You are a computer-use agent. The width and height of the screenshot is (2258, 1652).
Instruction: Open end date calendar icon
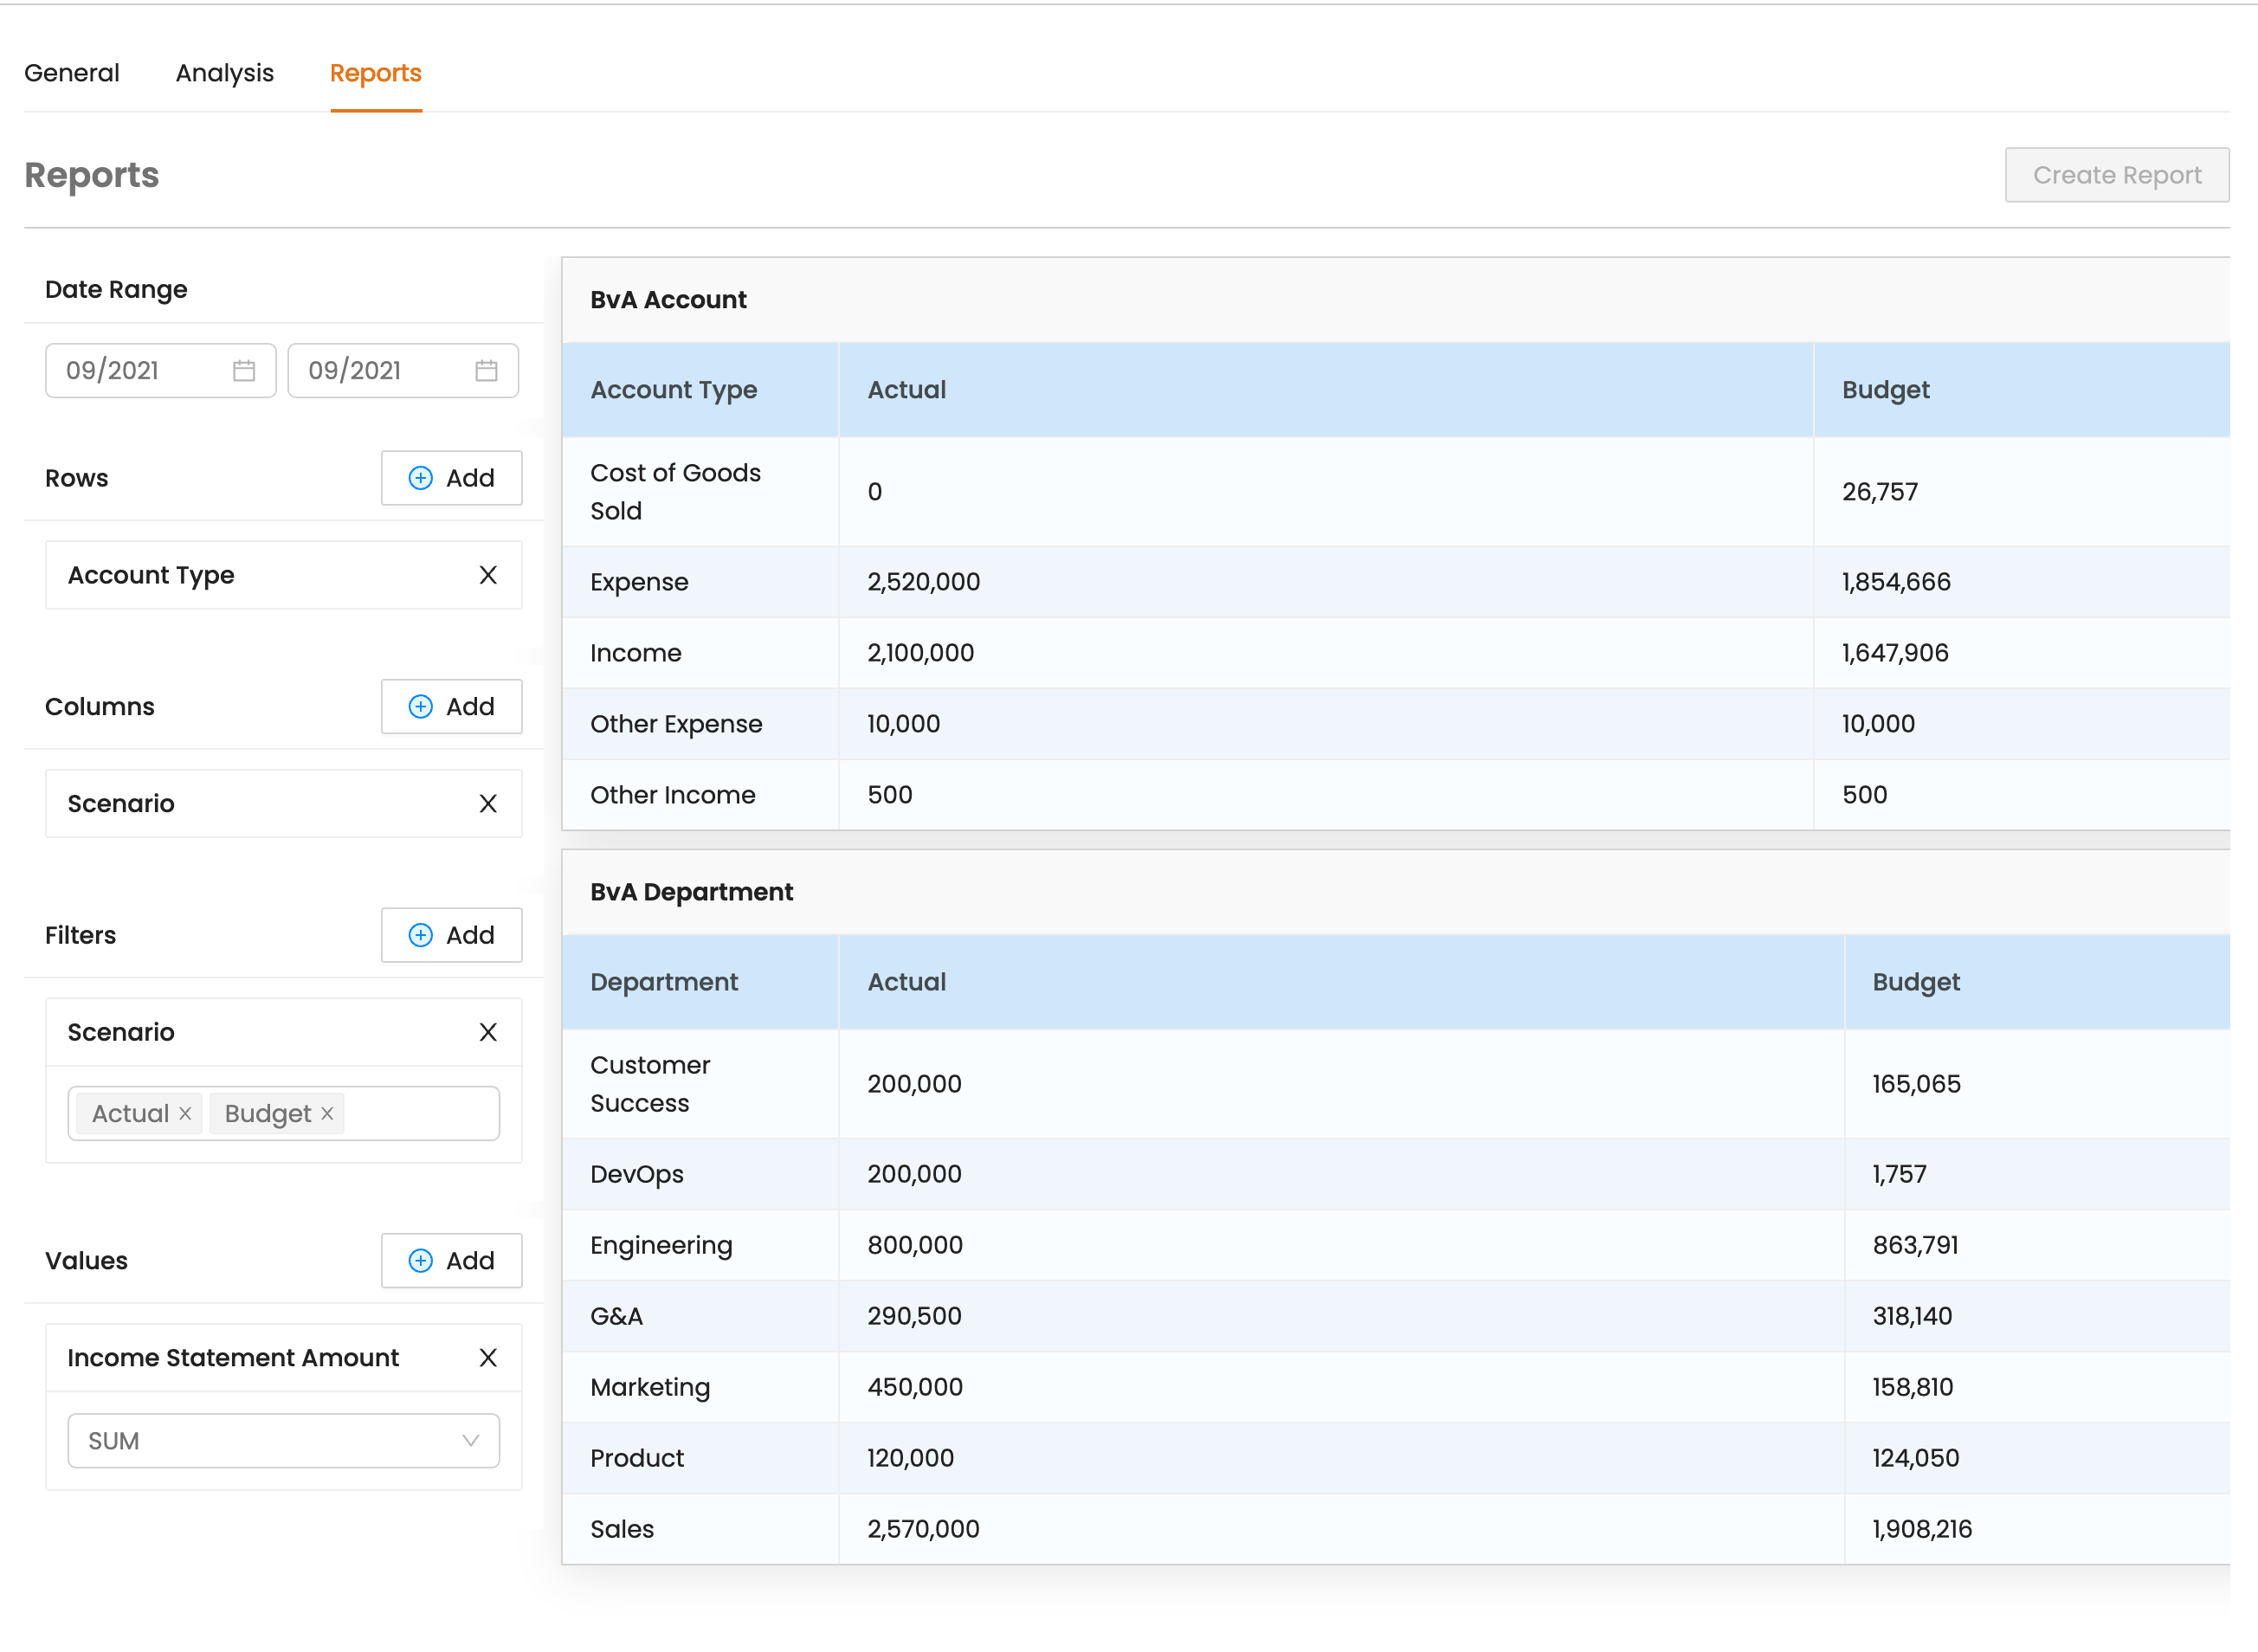pyautogui.click(x=486, y=371)
